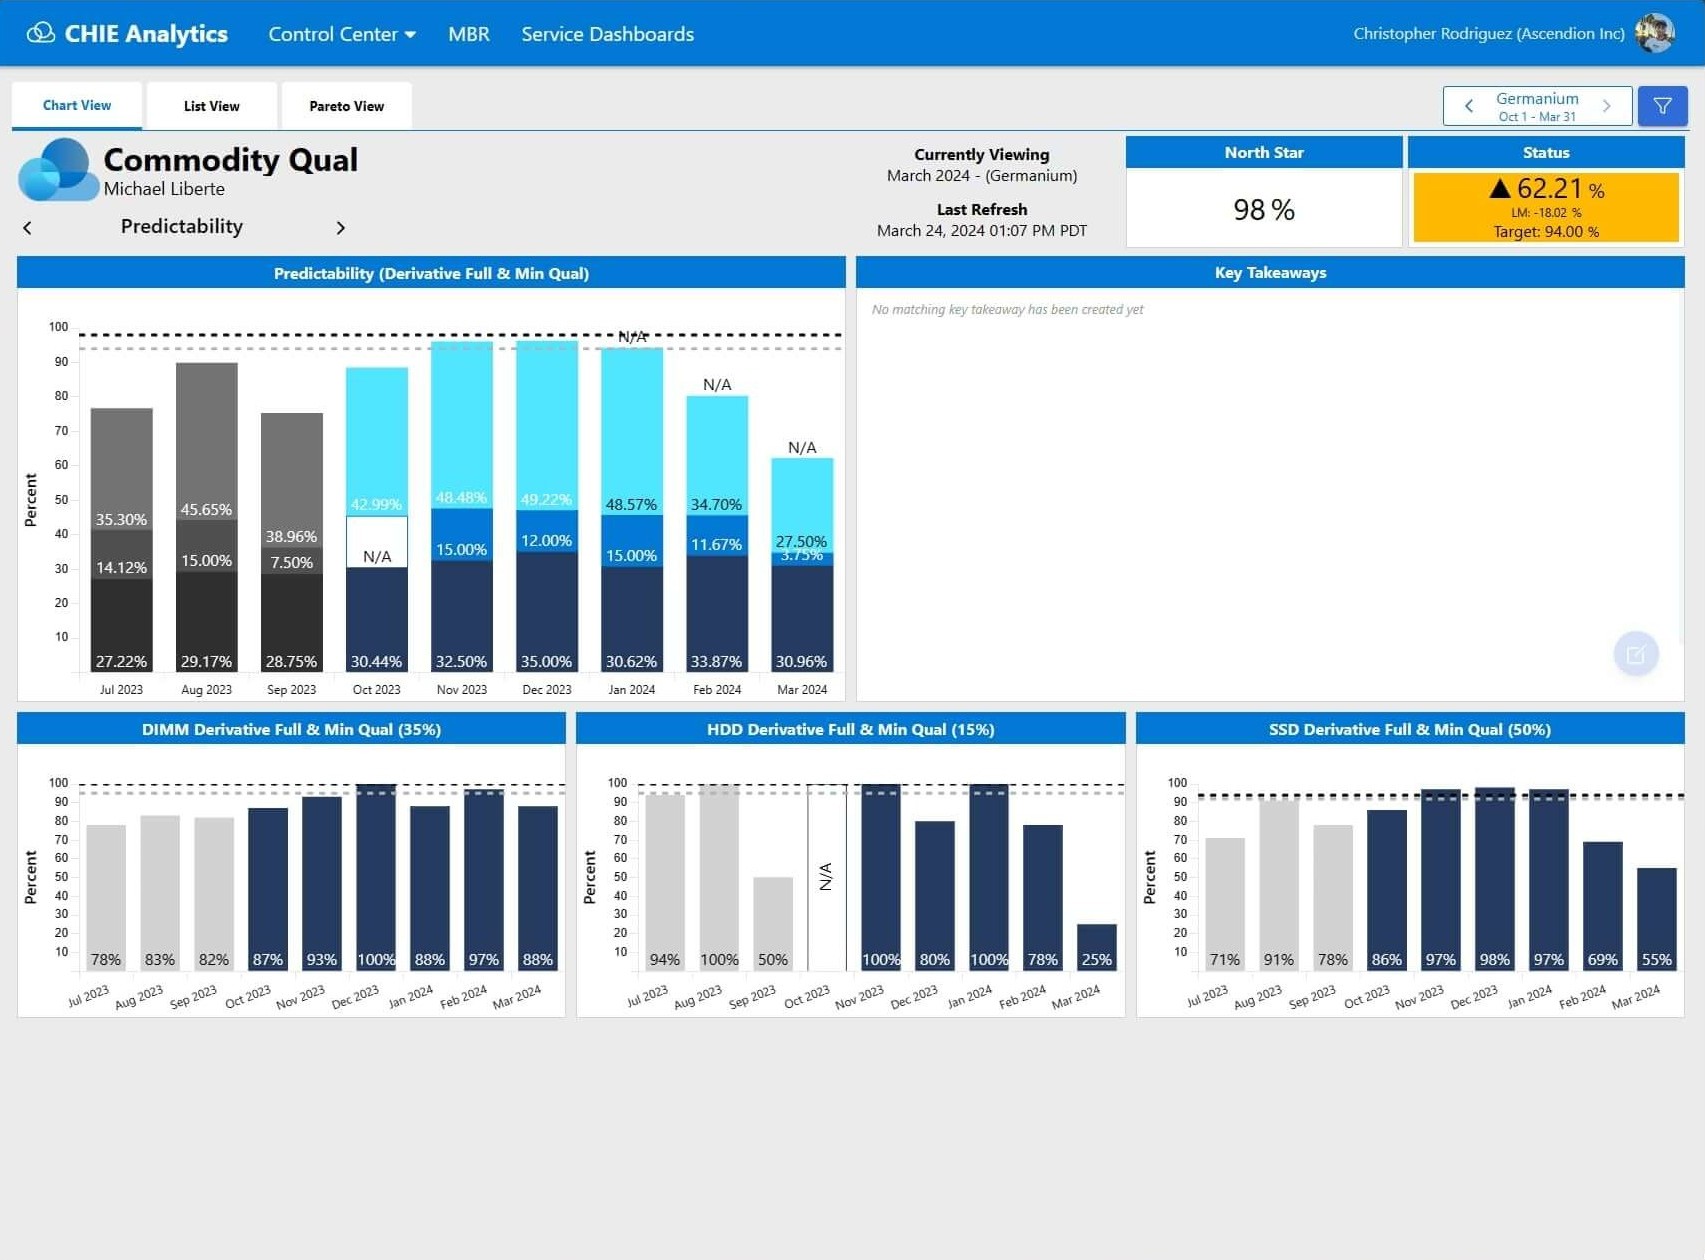Click the Mar 2024 30.96% navy segment
The image size is (1705, 1260).
[x=802, y=619]
